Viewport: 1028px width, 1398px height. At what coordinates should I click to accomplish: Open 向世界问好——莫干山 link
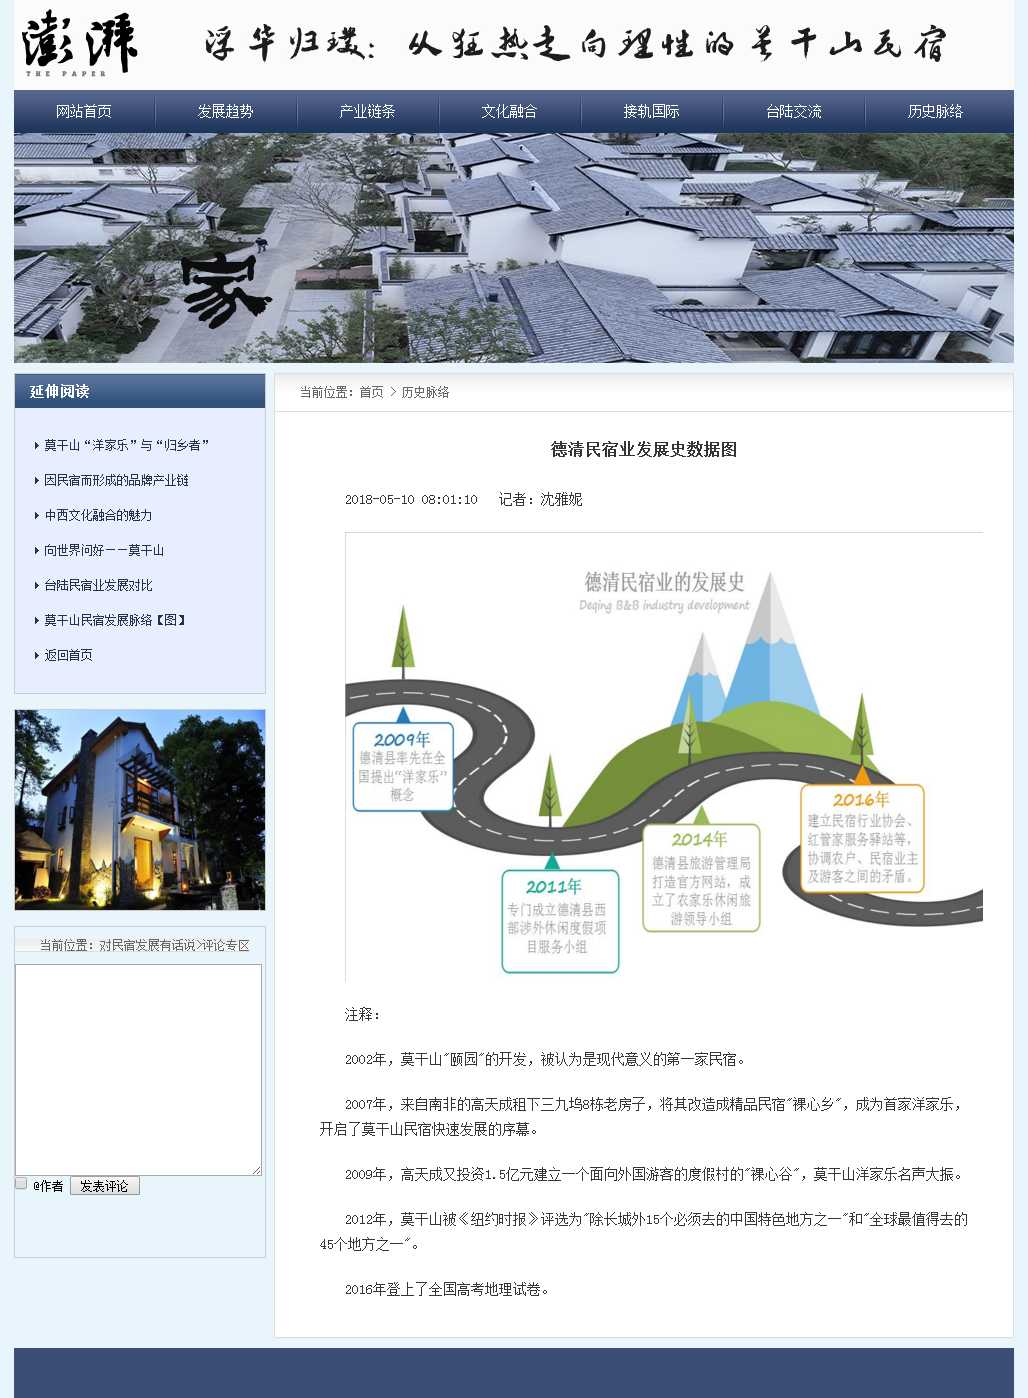click(x=104, y=551)
